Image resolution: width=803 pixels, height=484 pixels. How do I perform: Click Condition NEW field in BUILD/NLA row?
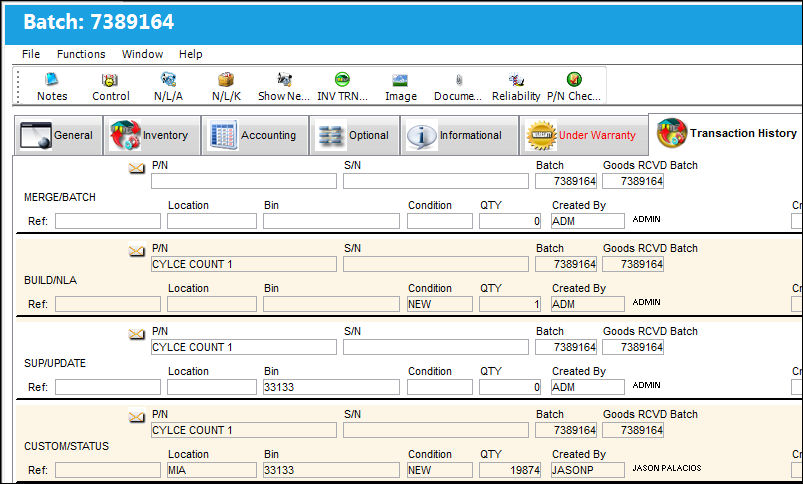(x=440, y=304)
